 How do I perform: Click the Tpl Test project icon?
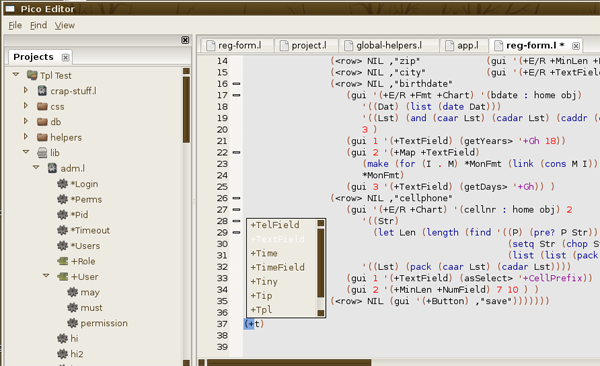coord(32,75)
